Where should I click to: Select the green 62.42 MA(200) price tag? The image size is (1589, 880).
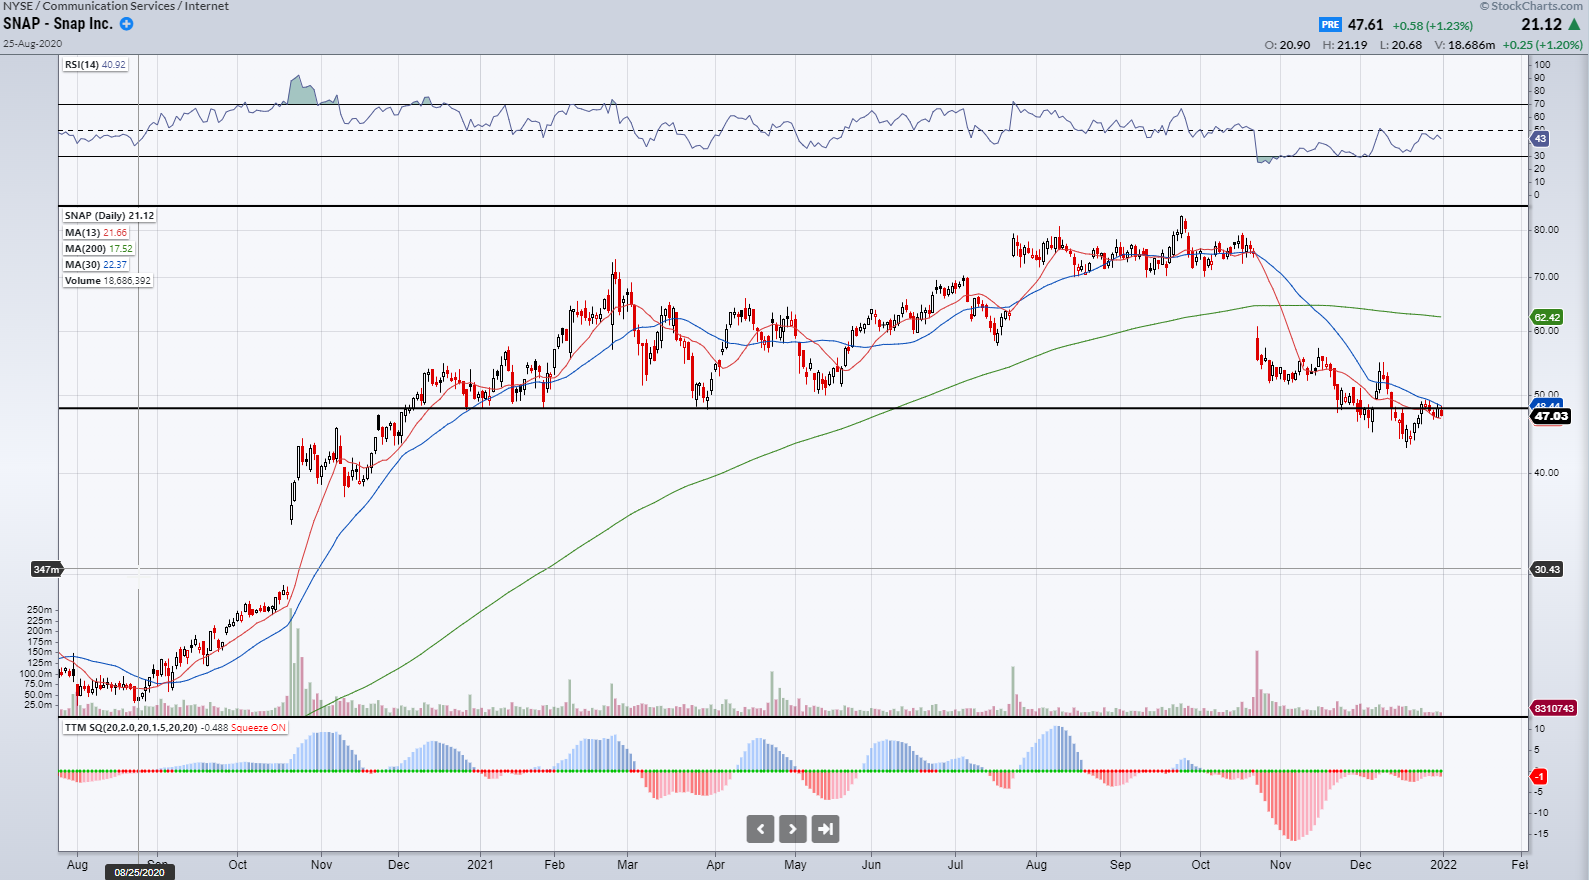coord(1547,317)
